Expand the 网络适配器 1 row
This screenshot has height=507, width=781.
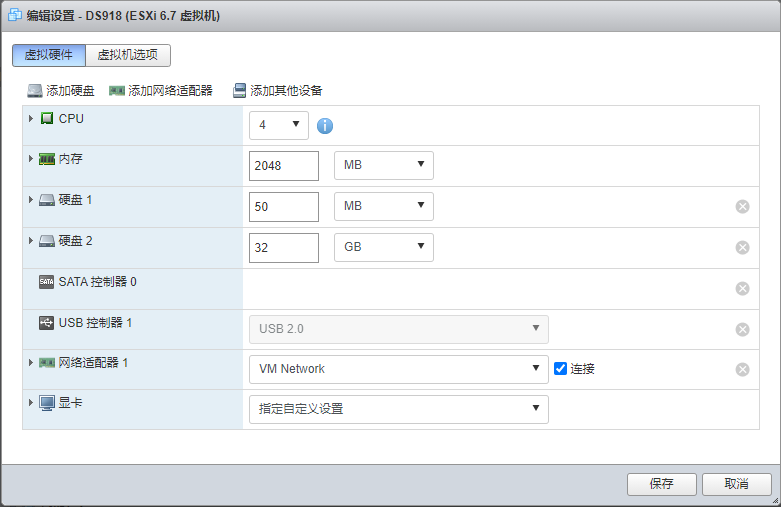[31, 363]
